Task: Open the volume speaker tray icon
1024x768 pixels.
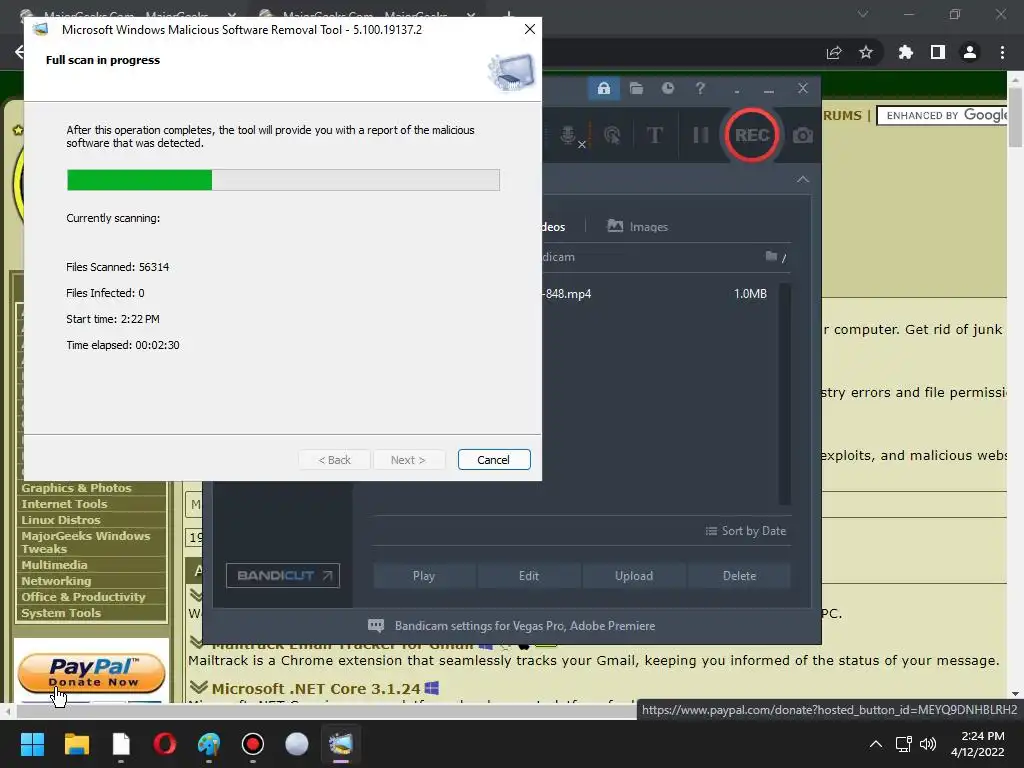Action: click(x=927, y=744)
